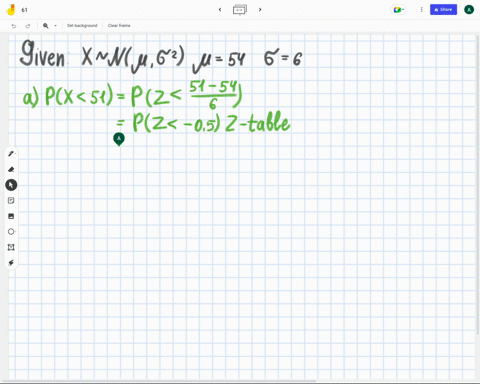Open the Jamboard home logo

(x=11, y=10)
